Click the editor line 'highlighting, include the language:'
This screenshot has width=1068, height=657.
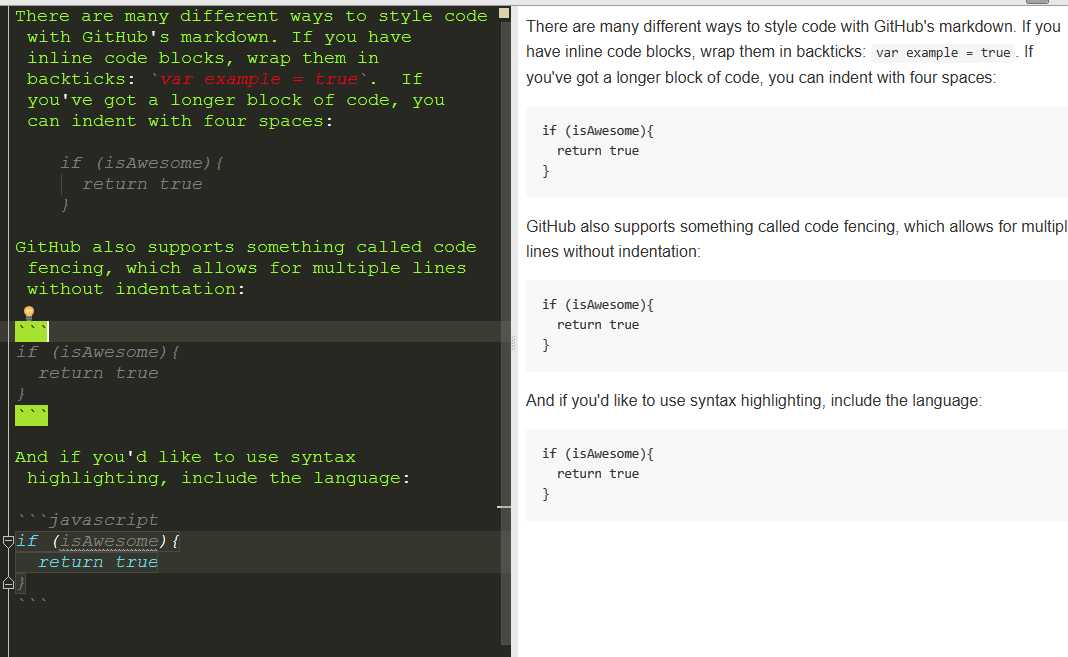pos(219,479)
